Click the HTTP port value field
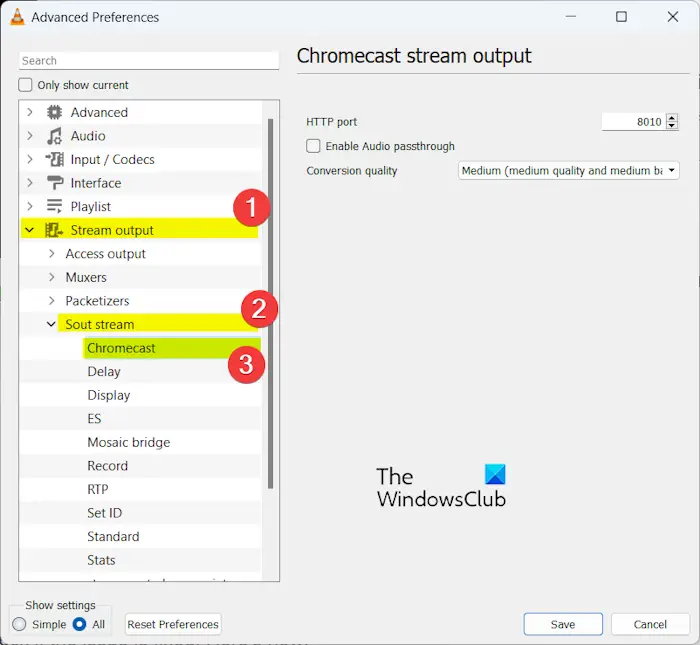The image size is (700, 645). click(633, 121)
